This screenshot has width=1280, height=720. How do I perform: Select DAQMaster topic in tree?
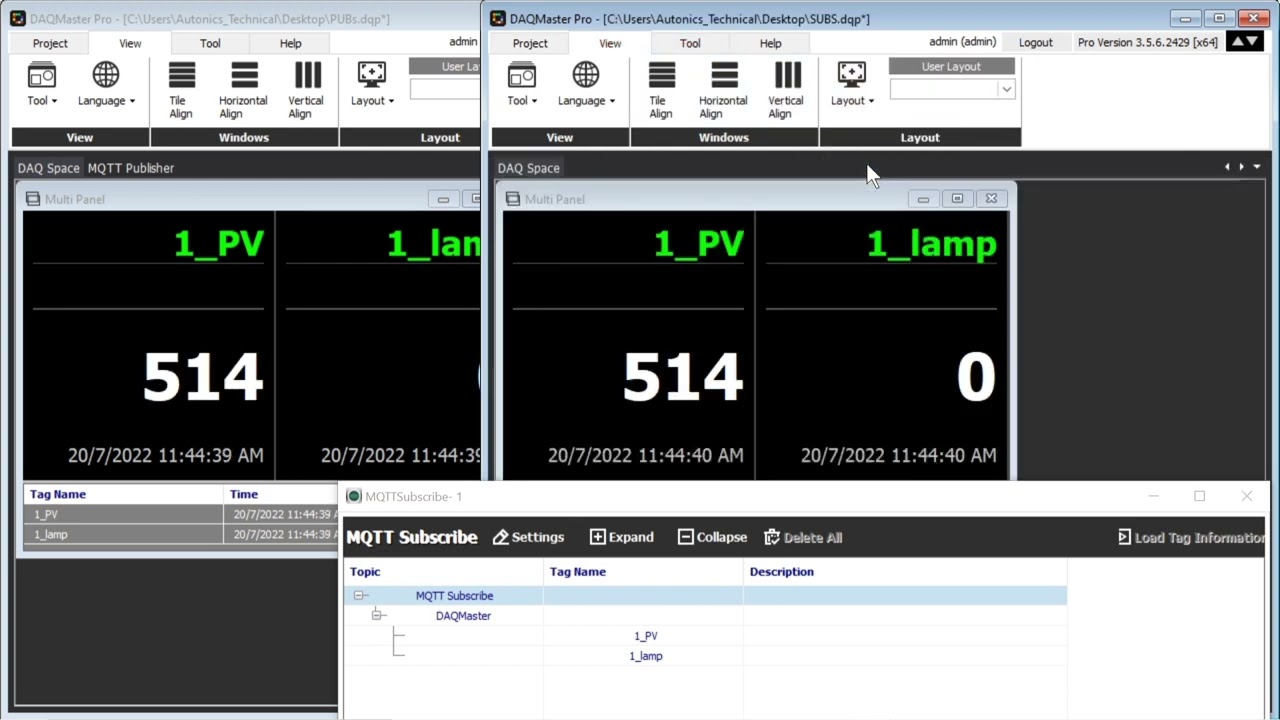463,616
